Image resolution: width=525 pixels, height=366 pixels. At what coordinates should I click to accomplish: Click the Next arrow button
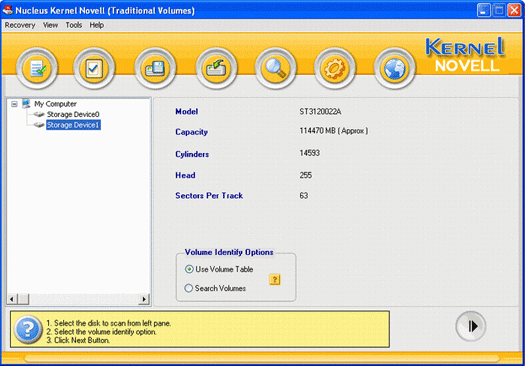click(471, 326)
